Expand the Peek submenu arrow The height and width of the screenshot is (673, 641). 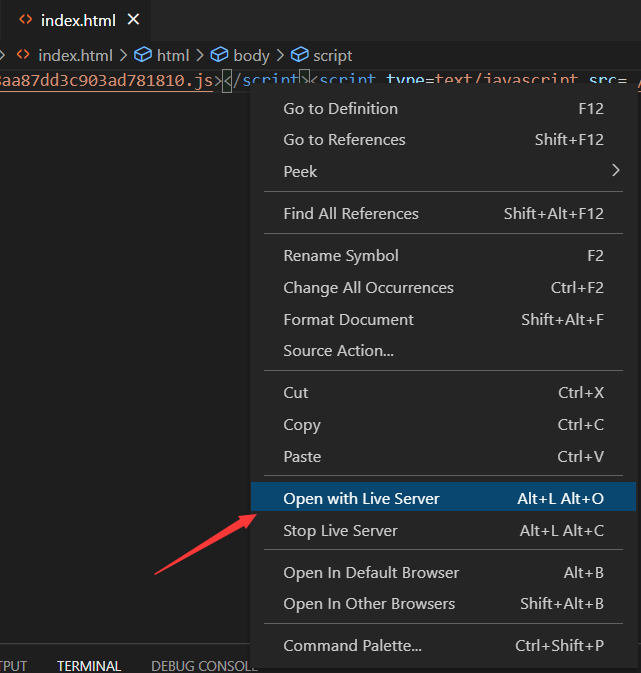616,171
